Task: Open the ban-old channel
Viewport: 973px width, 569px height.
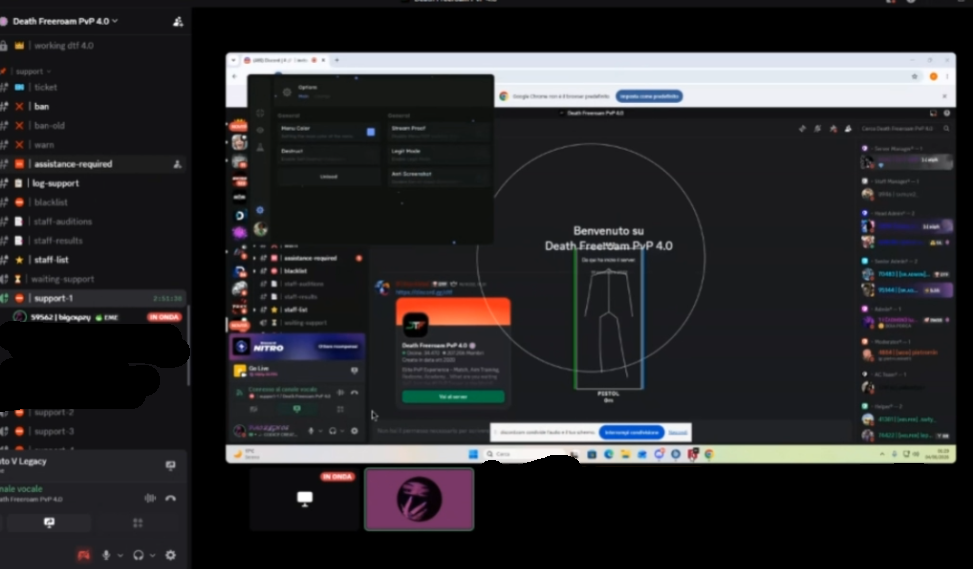Action: tap(49, 126)
